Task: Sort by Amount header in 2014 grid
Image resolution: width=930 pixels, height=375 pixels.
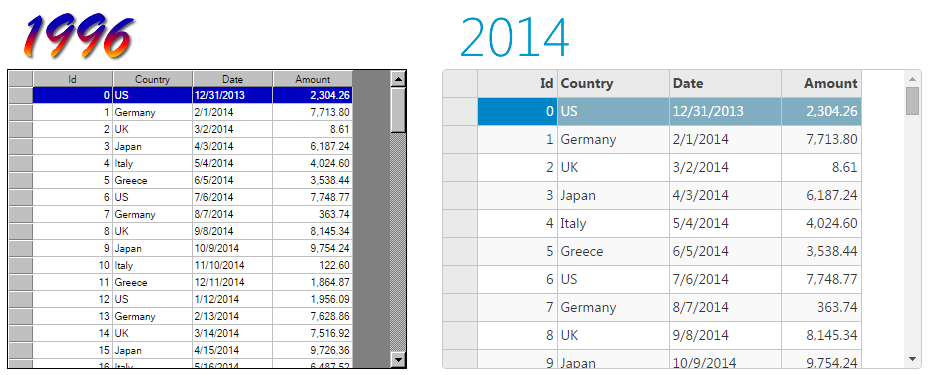Action: click(x=821, y=84)
